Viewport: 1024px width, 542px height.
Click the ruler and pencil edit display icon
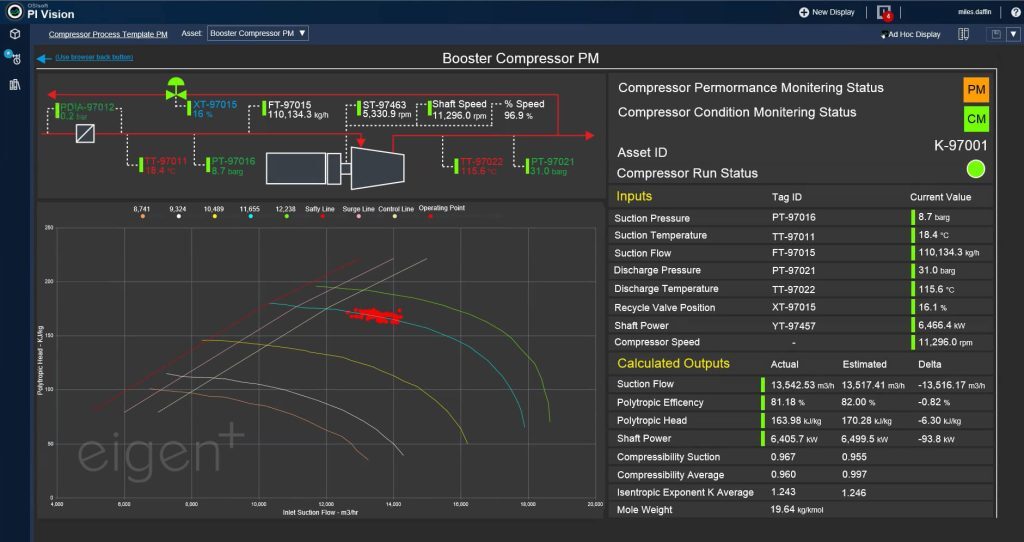[x=963, y=34]
